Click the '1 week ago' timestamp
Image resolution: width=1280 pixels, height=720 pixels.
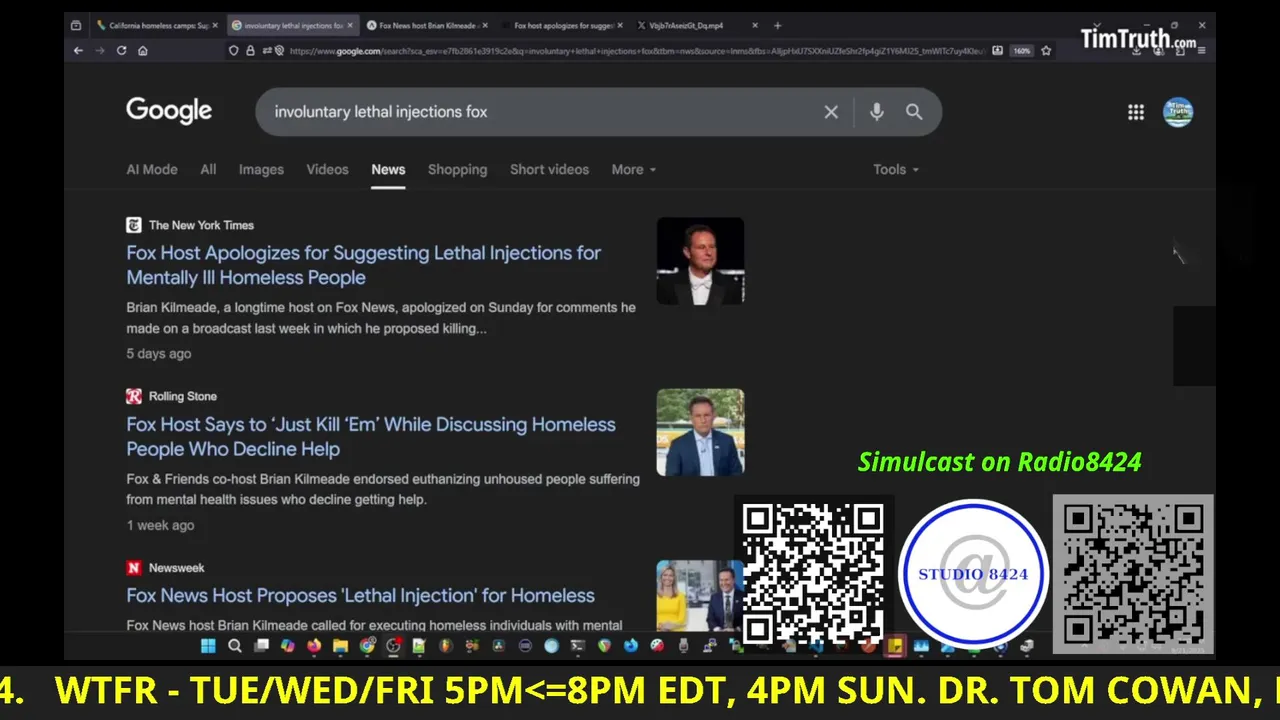click(160, 525)
